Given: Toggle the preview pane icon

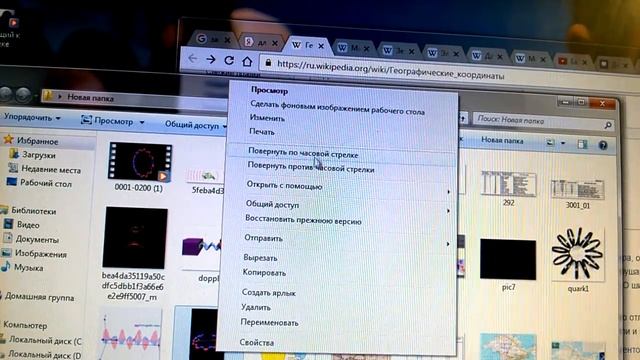Looking at the screenshot, I should click(582, 144).
